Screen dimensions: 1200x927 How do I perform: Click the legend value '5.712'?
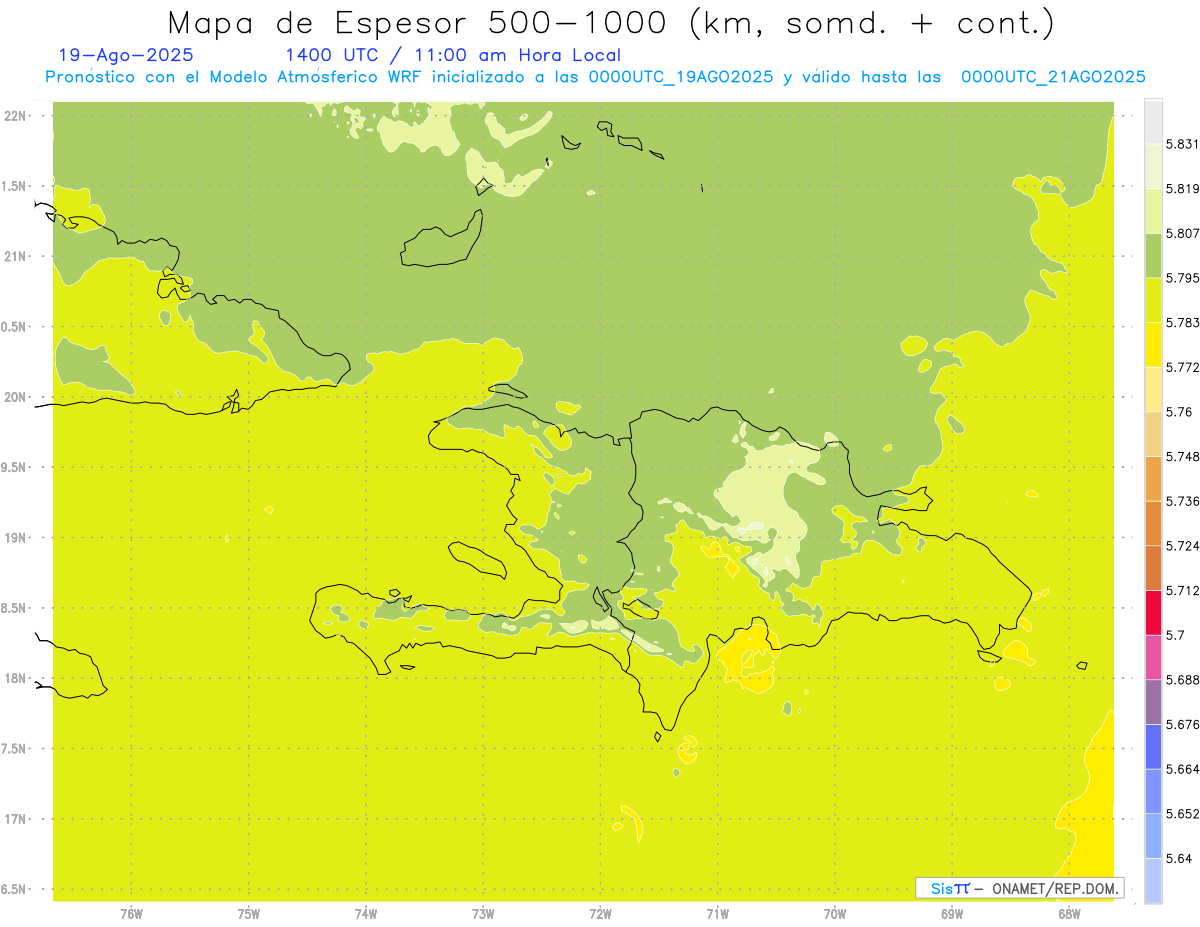(x=1182, y=590)
